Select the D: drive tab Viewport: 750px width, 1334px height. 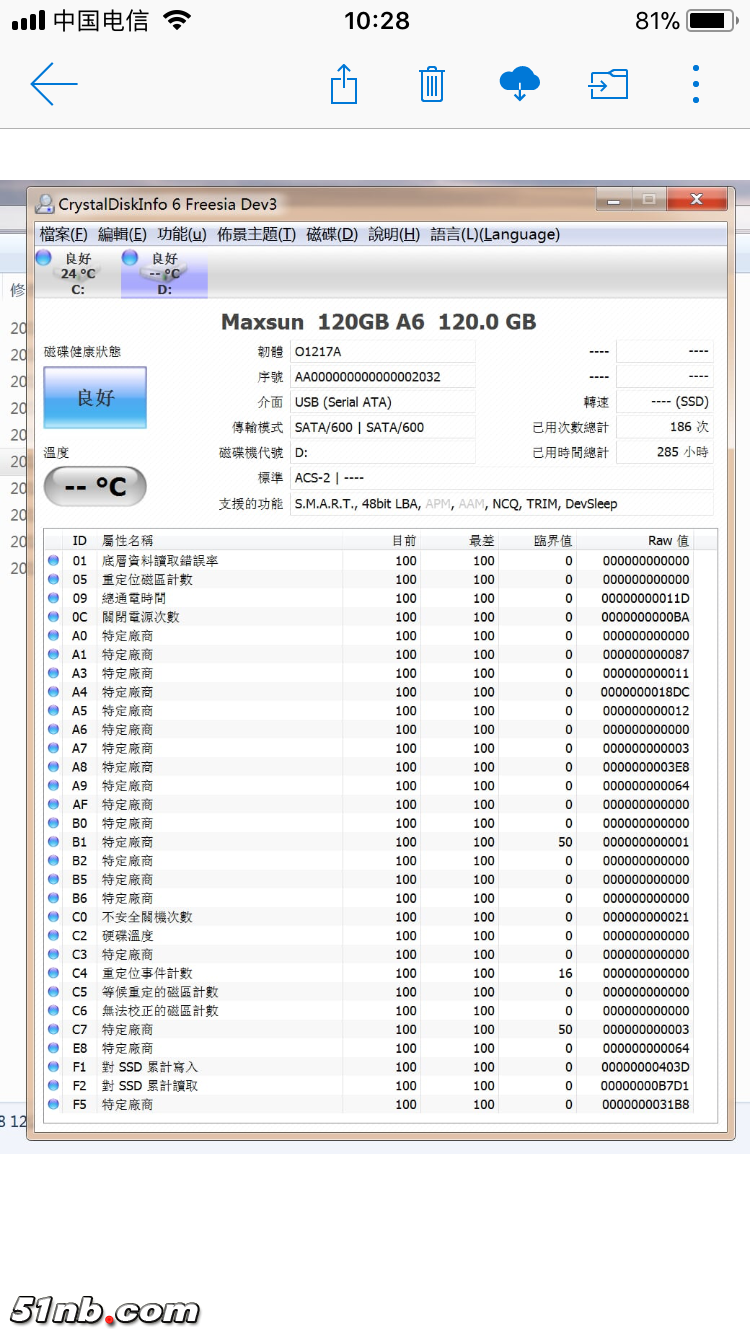[164, 274]
